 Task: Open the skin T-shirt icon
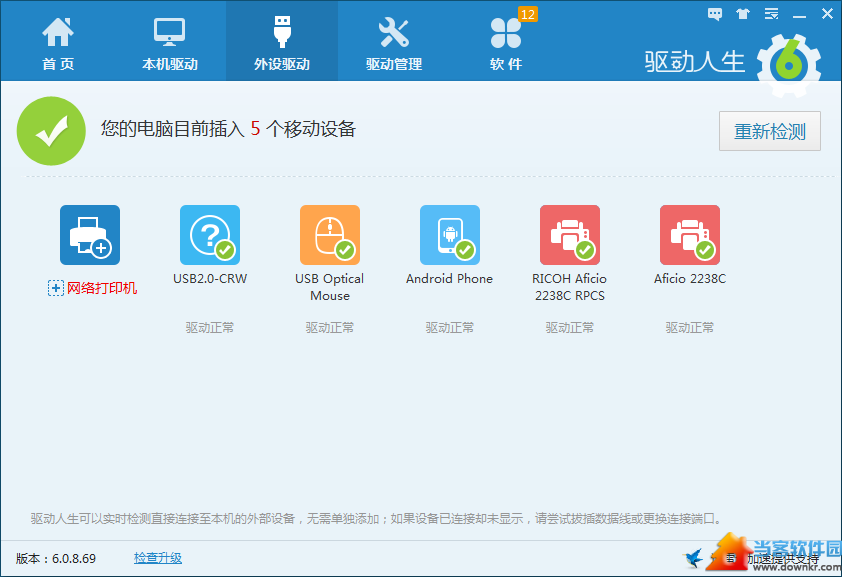point(743,14)
